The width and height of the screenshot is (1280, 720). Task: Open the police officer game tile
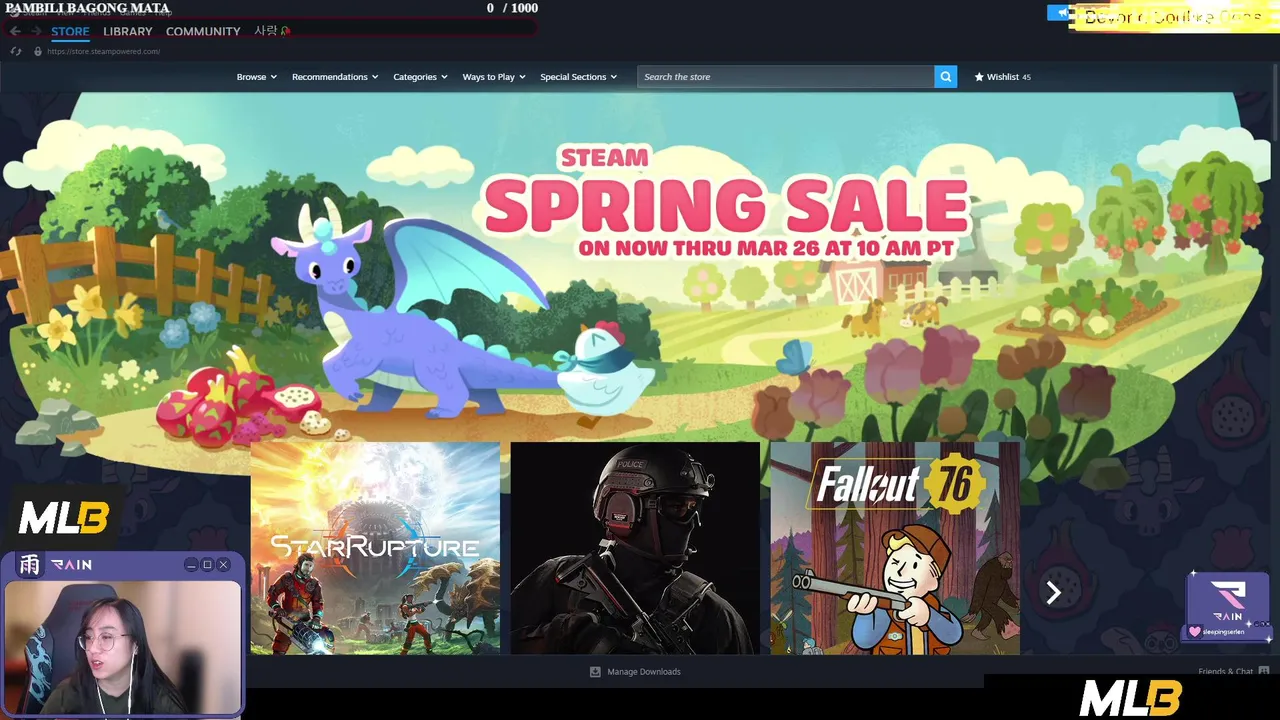tap(635, 548)
